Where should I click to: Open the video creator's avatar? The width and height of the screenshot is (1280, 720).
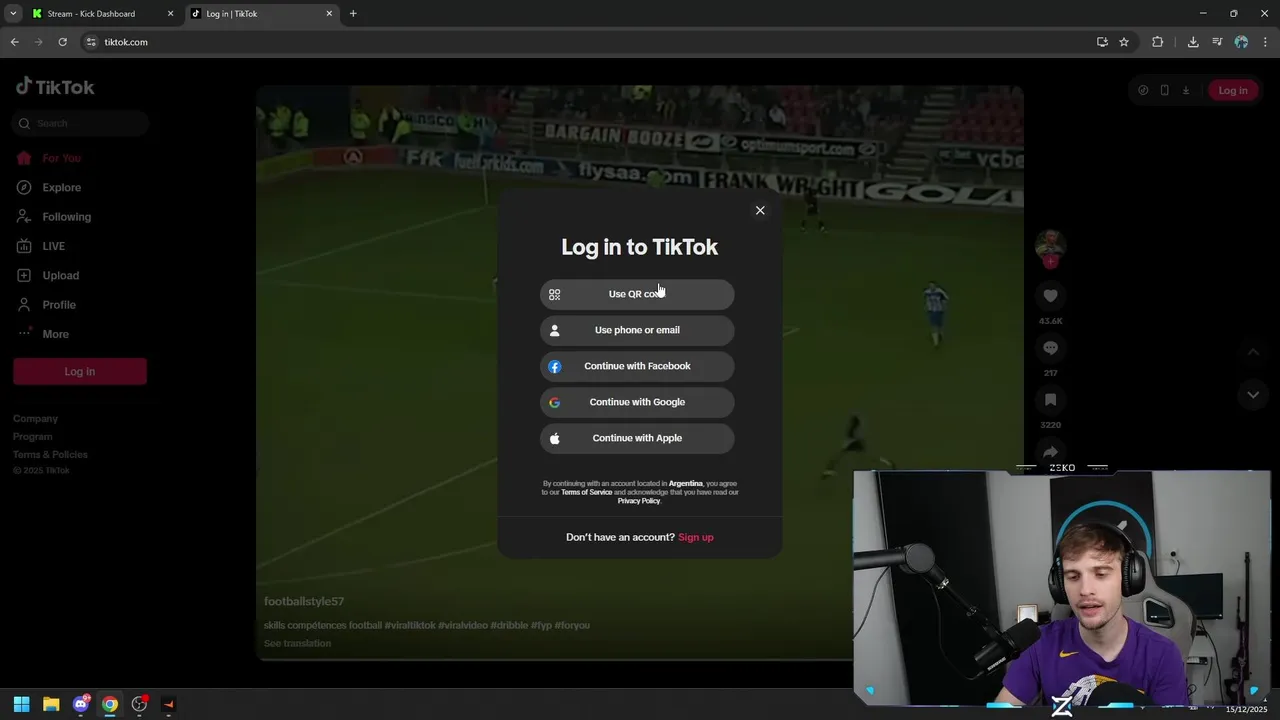pyautogui.click(x=1050, y=244)
